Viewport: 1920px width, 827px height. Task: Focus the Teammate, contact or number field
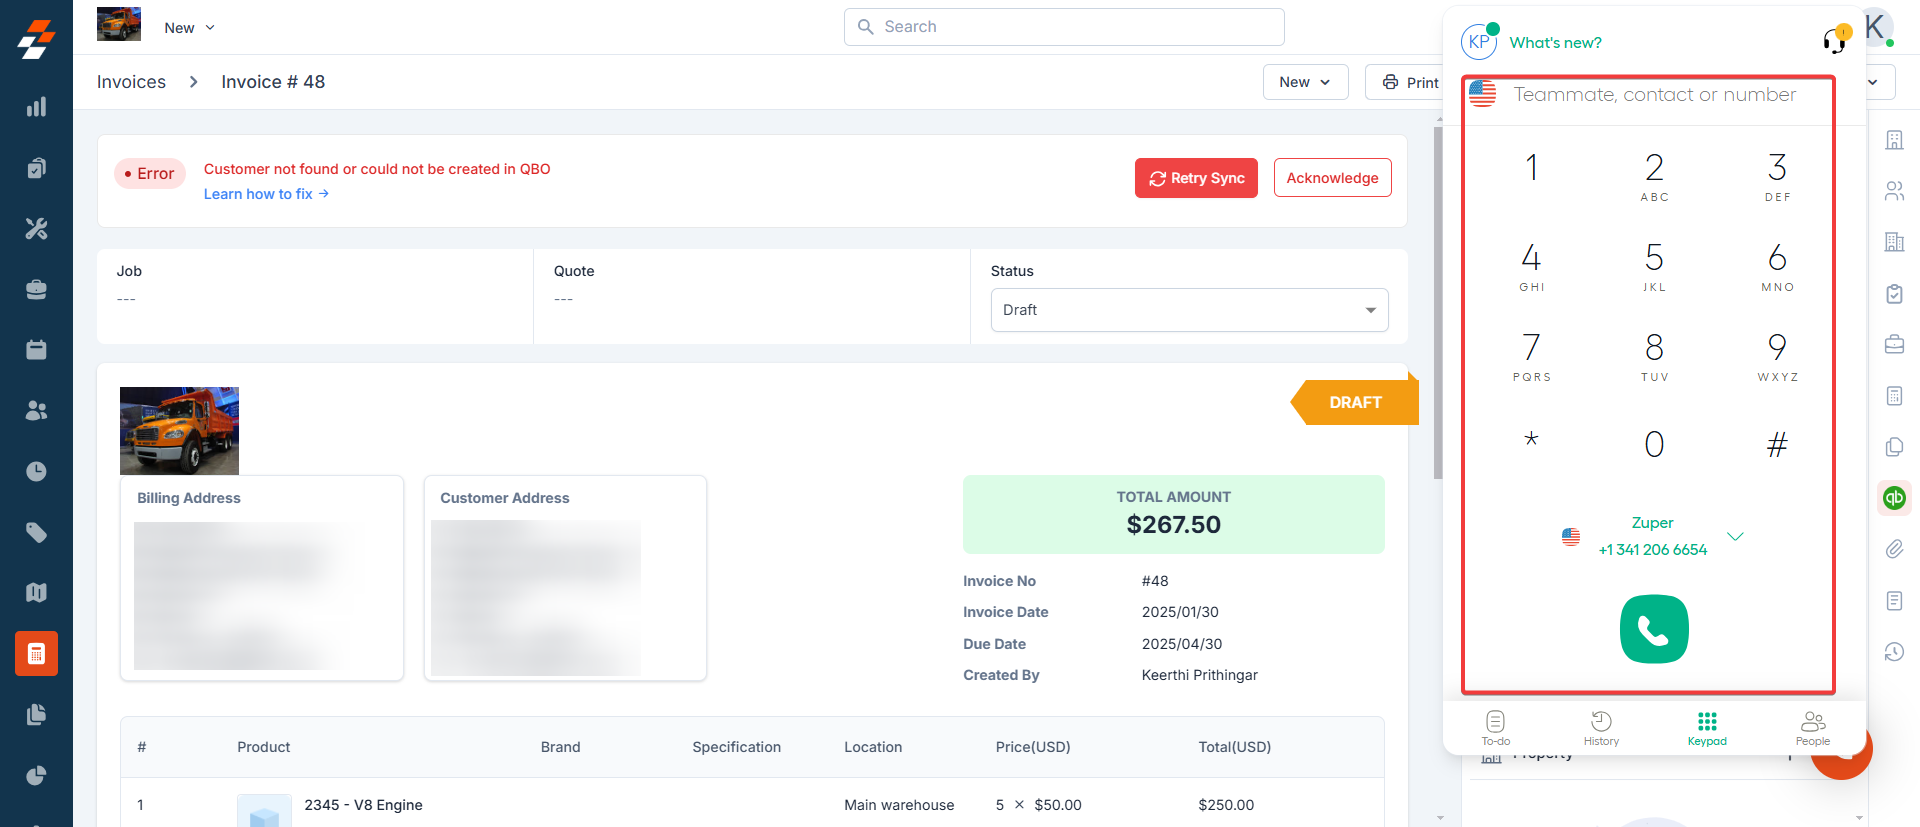click(1654, 95)
